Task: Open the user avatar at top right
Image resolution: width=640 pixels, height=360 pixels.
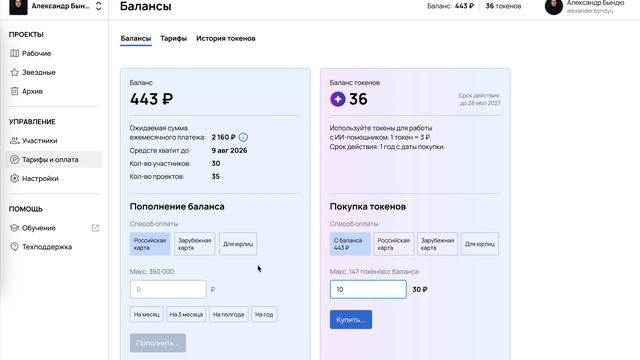Action: click(553, 6)
